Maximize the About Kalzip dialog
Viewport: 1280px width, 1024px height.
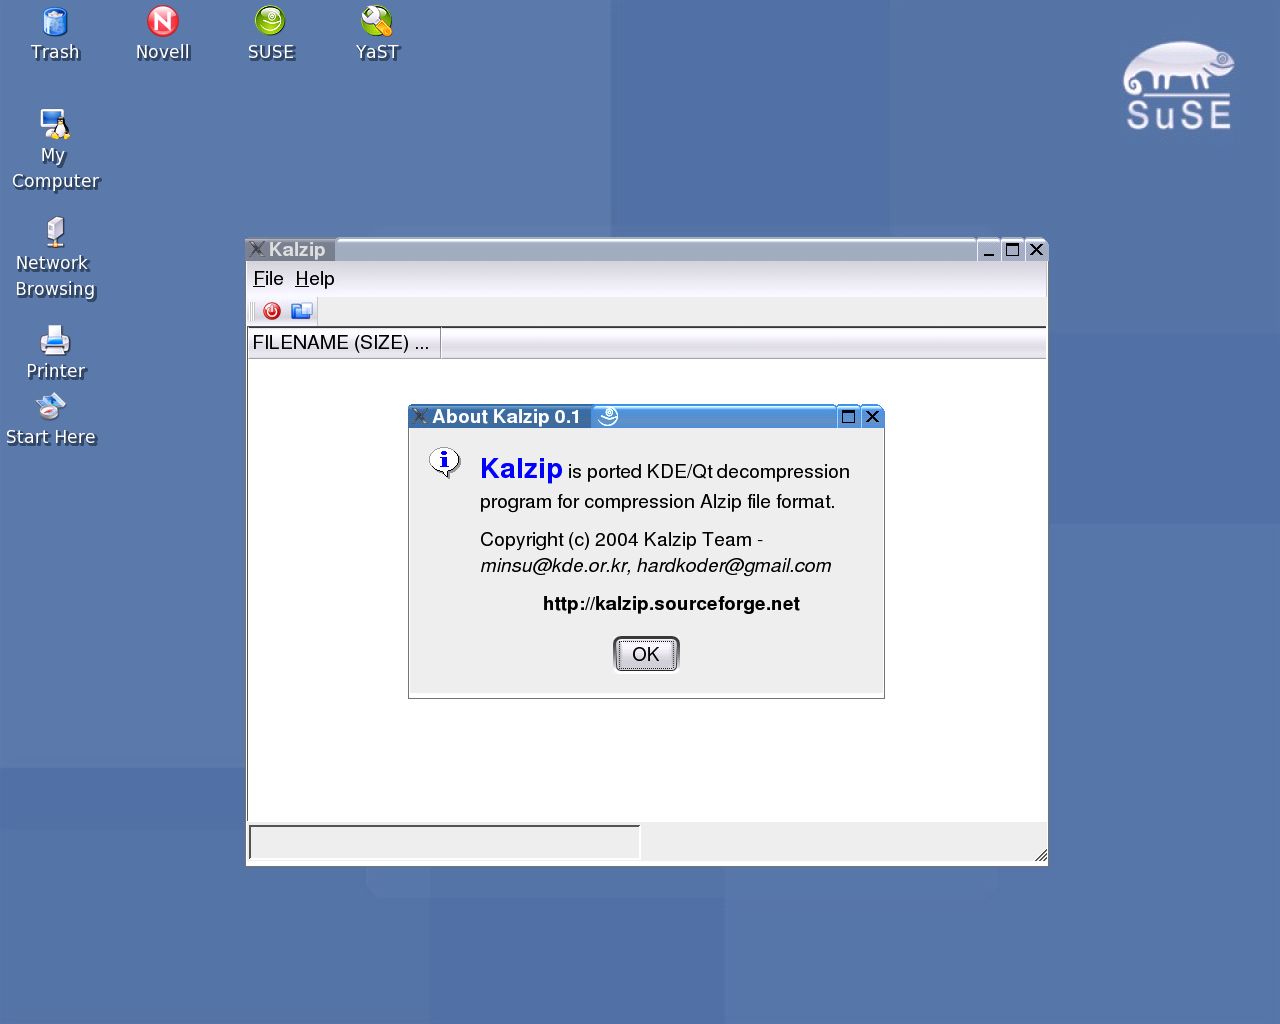848,417
